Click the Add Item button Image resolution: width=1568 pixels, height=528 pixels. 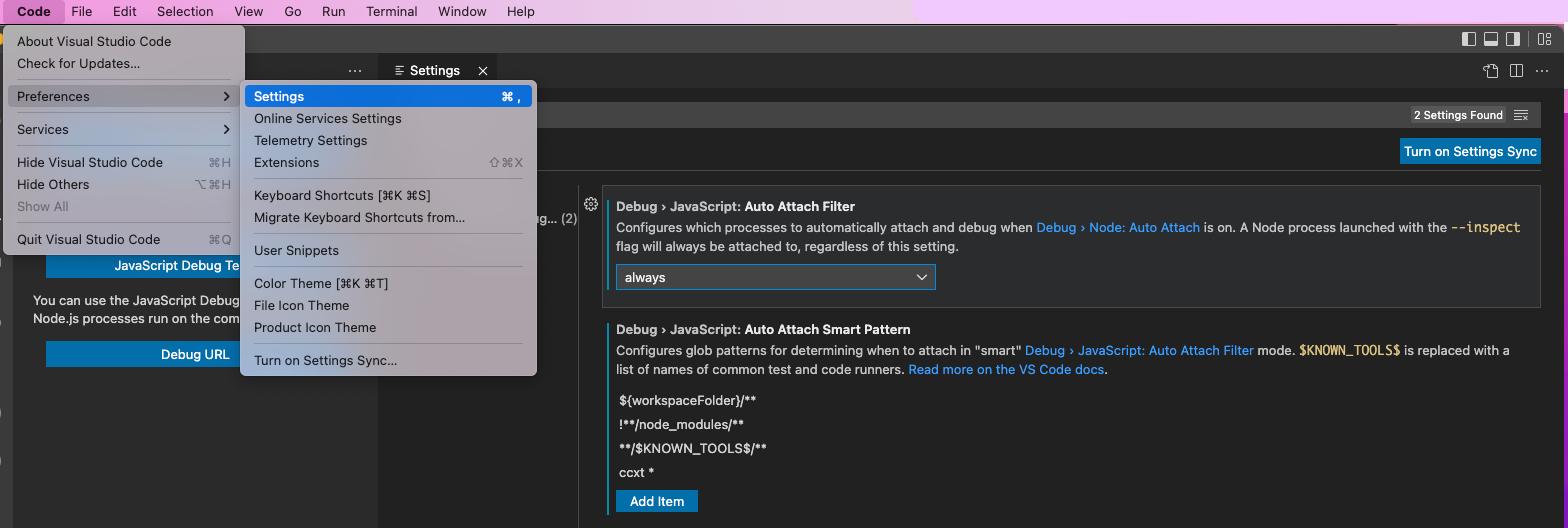657,501
